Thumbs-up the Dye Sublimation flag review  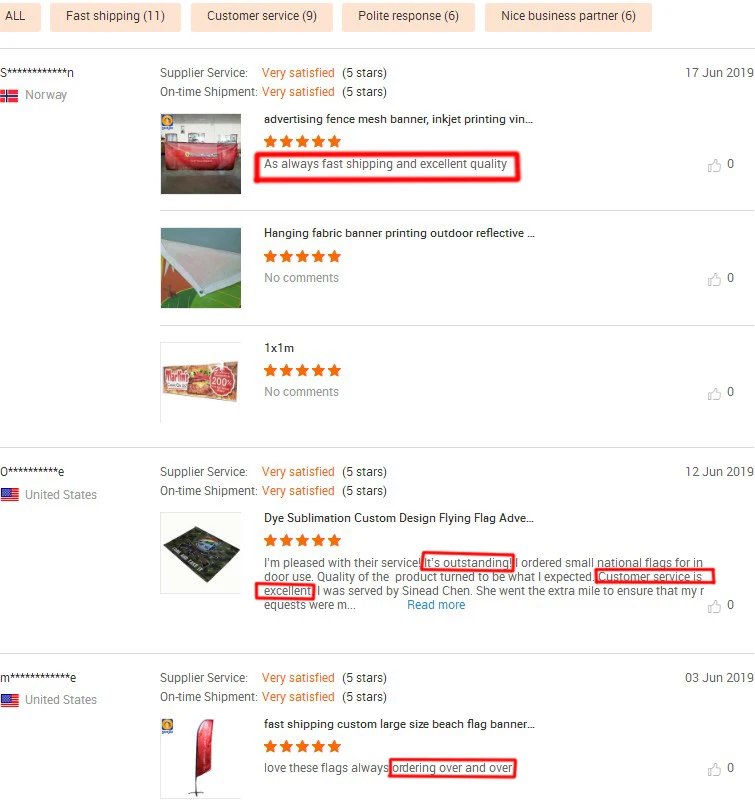pos(714,606)
